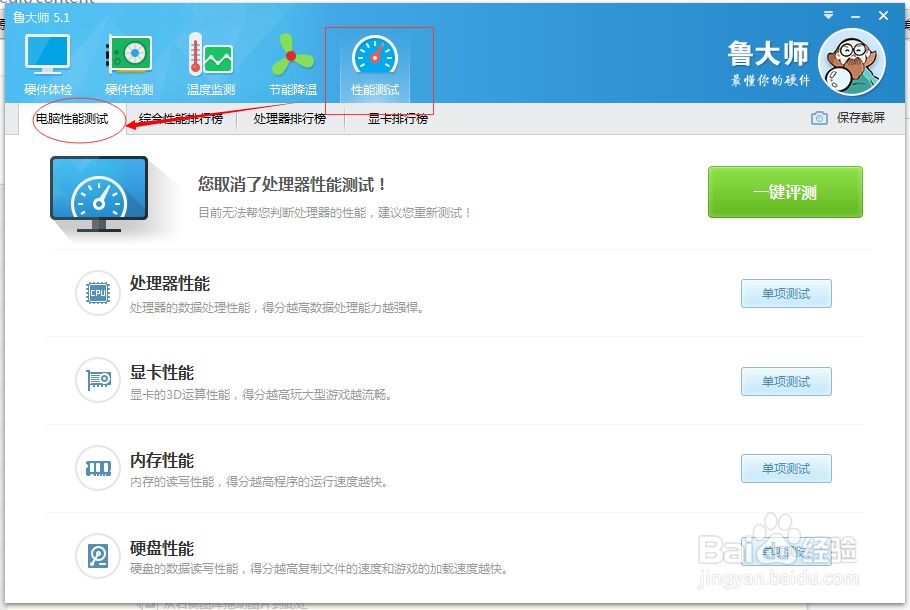Click the CPU icon for 处理器性能
This screenshot has width=910, height=610.
coord(98,293)
